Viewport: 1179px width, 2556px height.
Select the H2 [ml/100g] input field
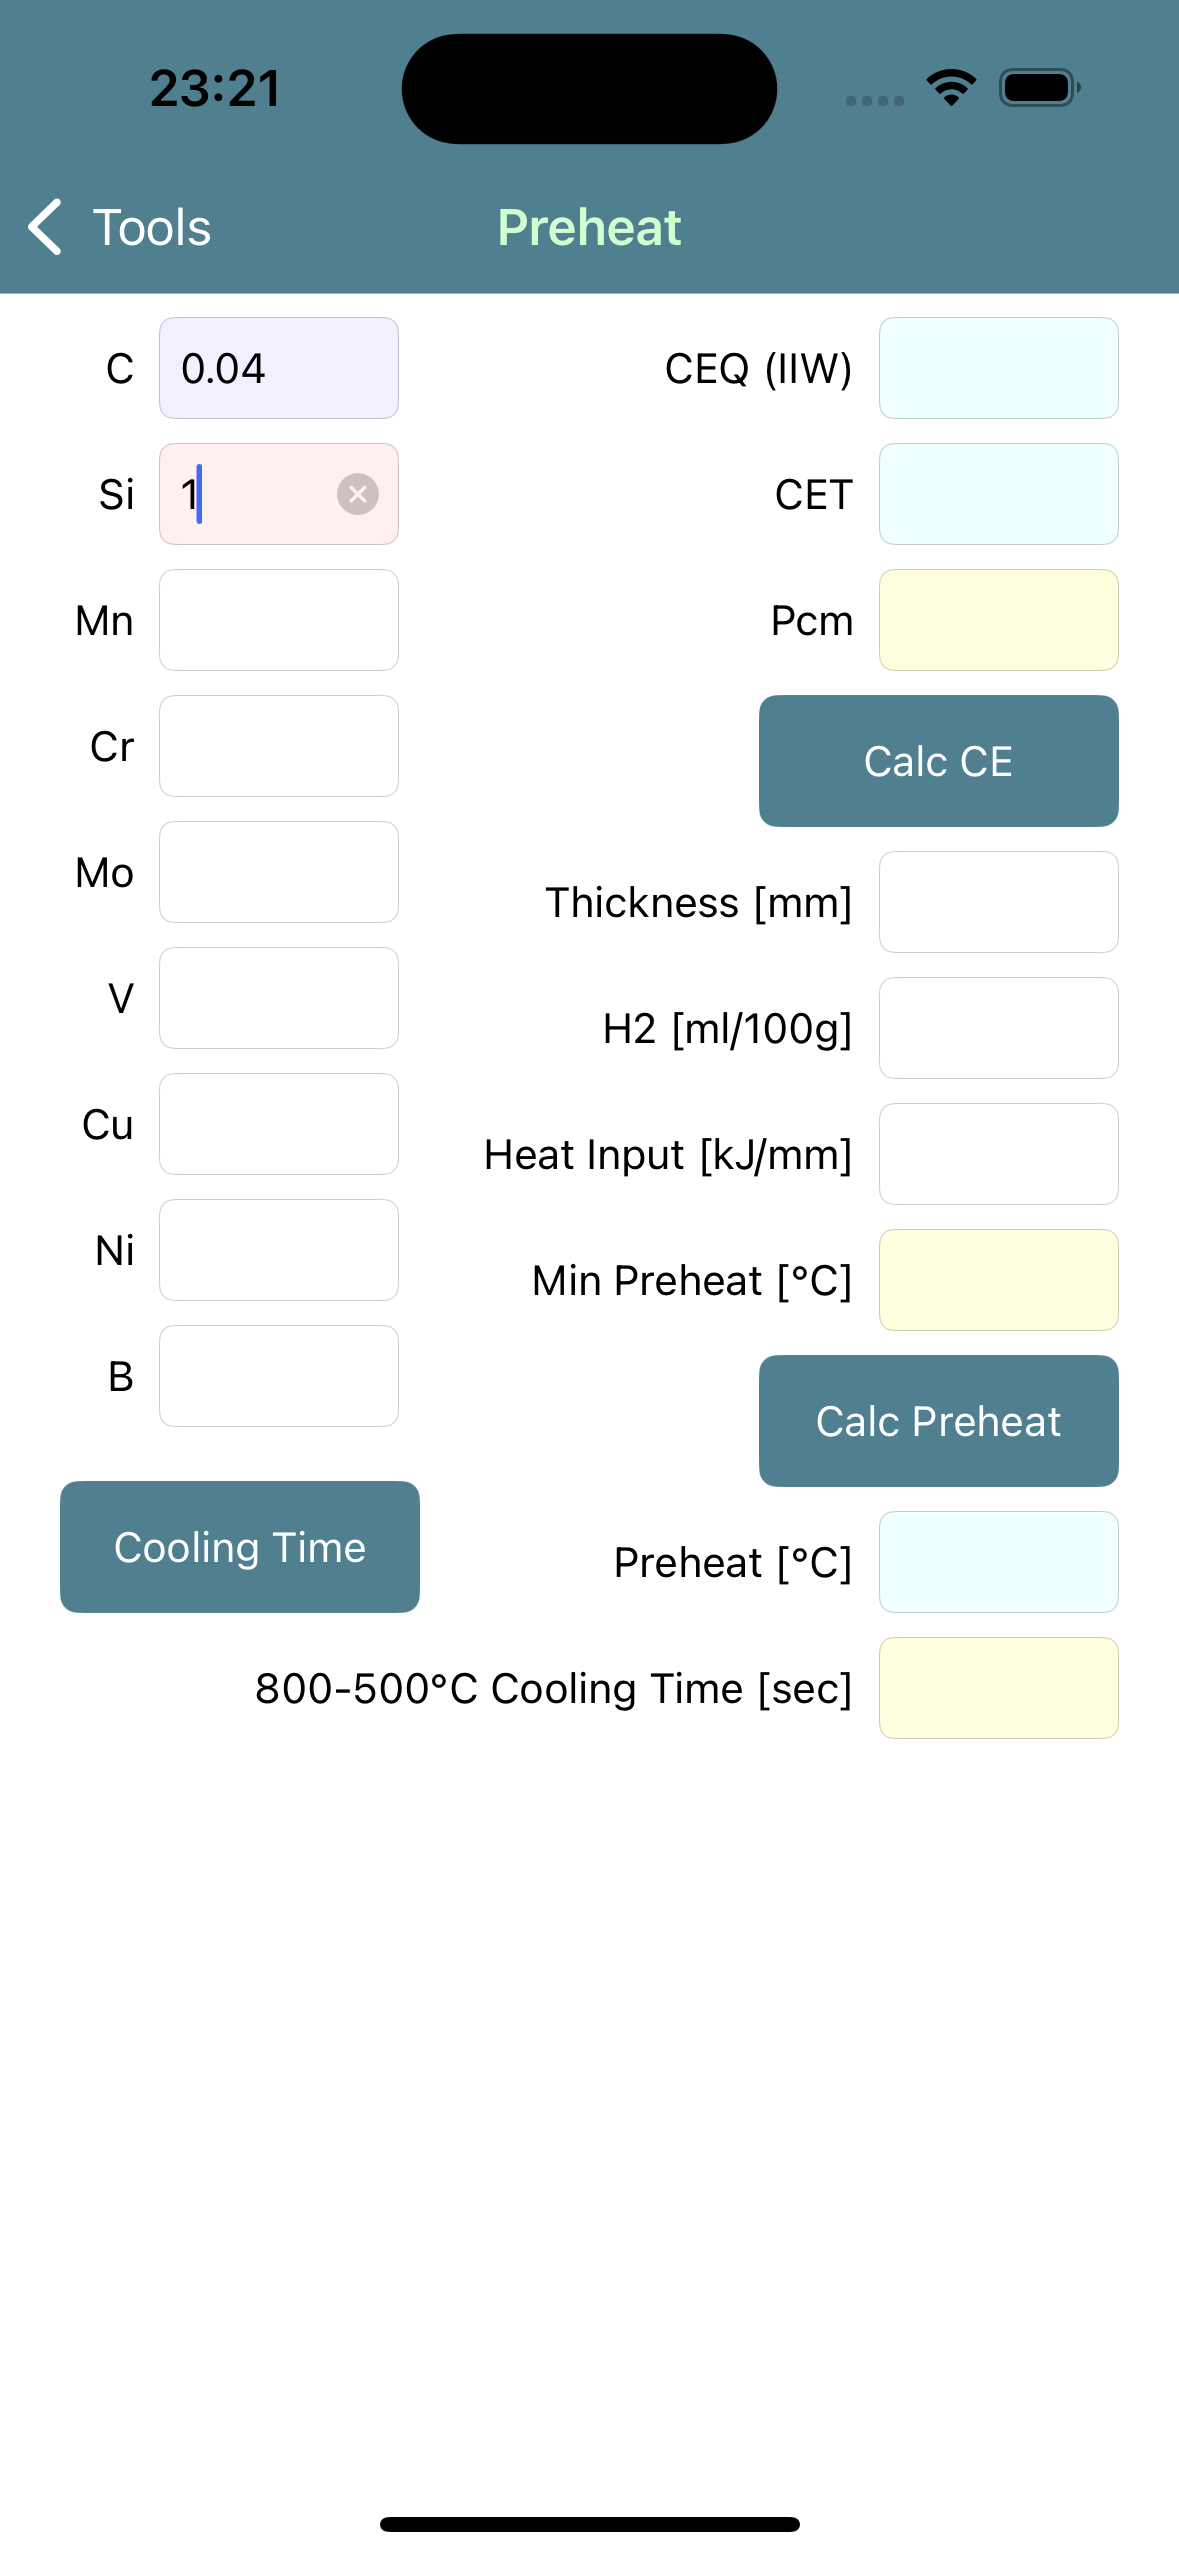click(999, 1028)
